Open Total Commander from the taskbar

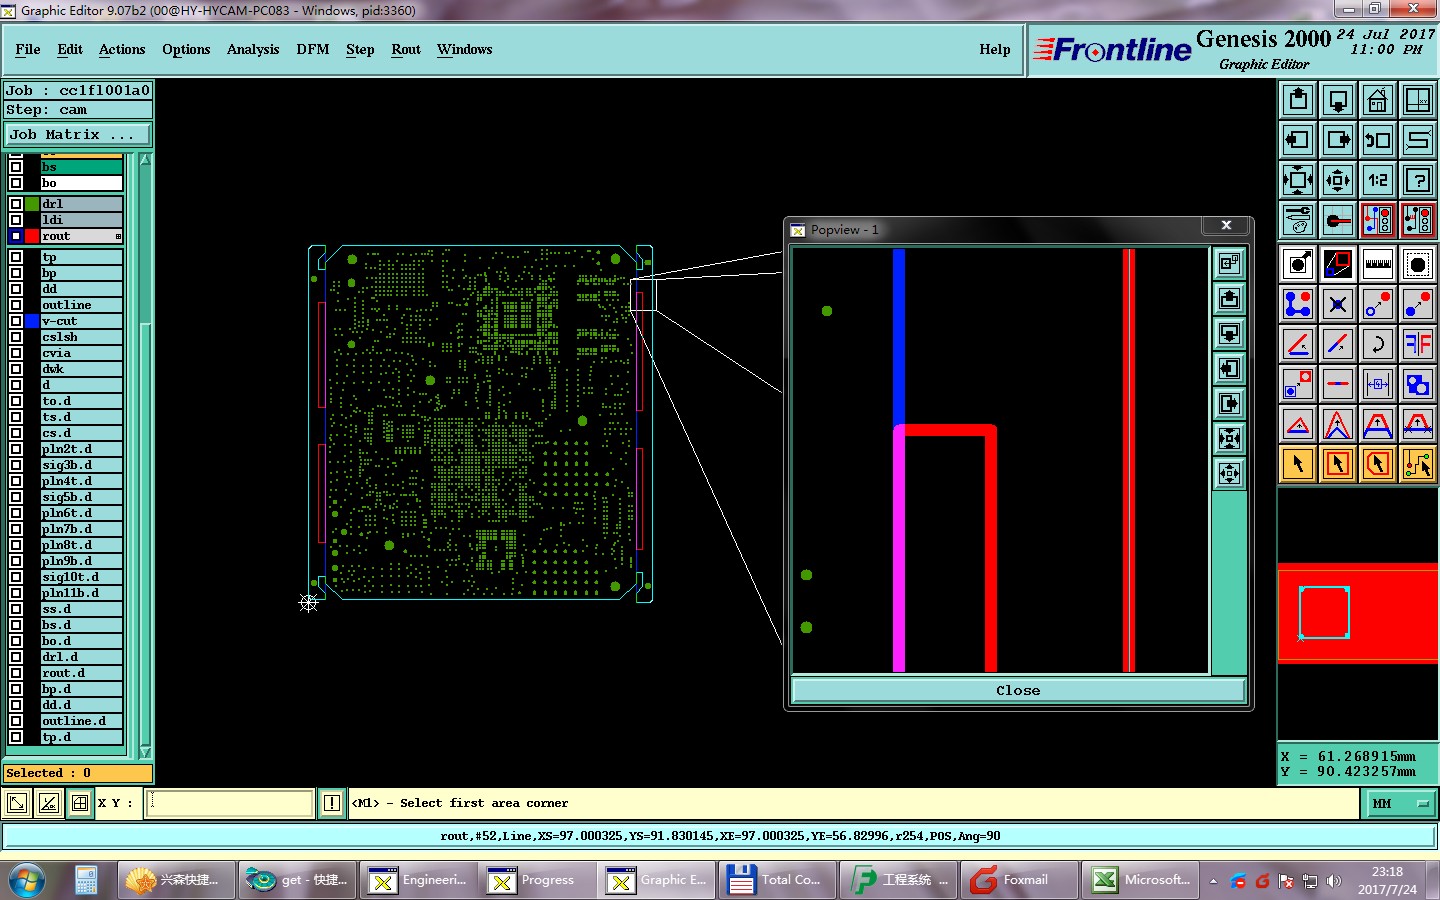coord(778,880)
